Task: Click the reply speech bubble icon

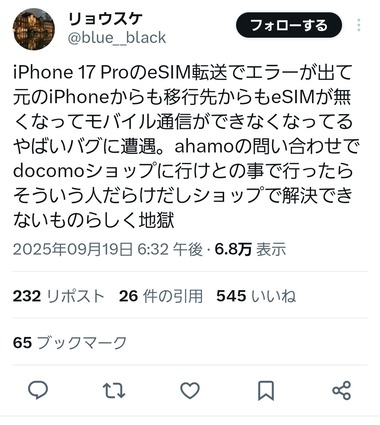Action: [x=38, y=390]
